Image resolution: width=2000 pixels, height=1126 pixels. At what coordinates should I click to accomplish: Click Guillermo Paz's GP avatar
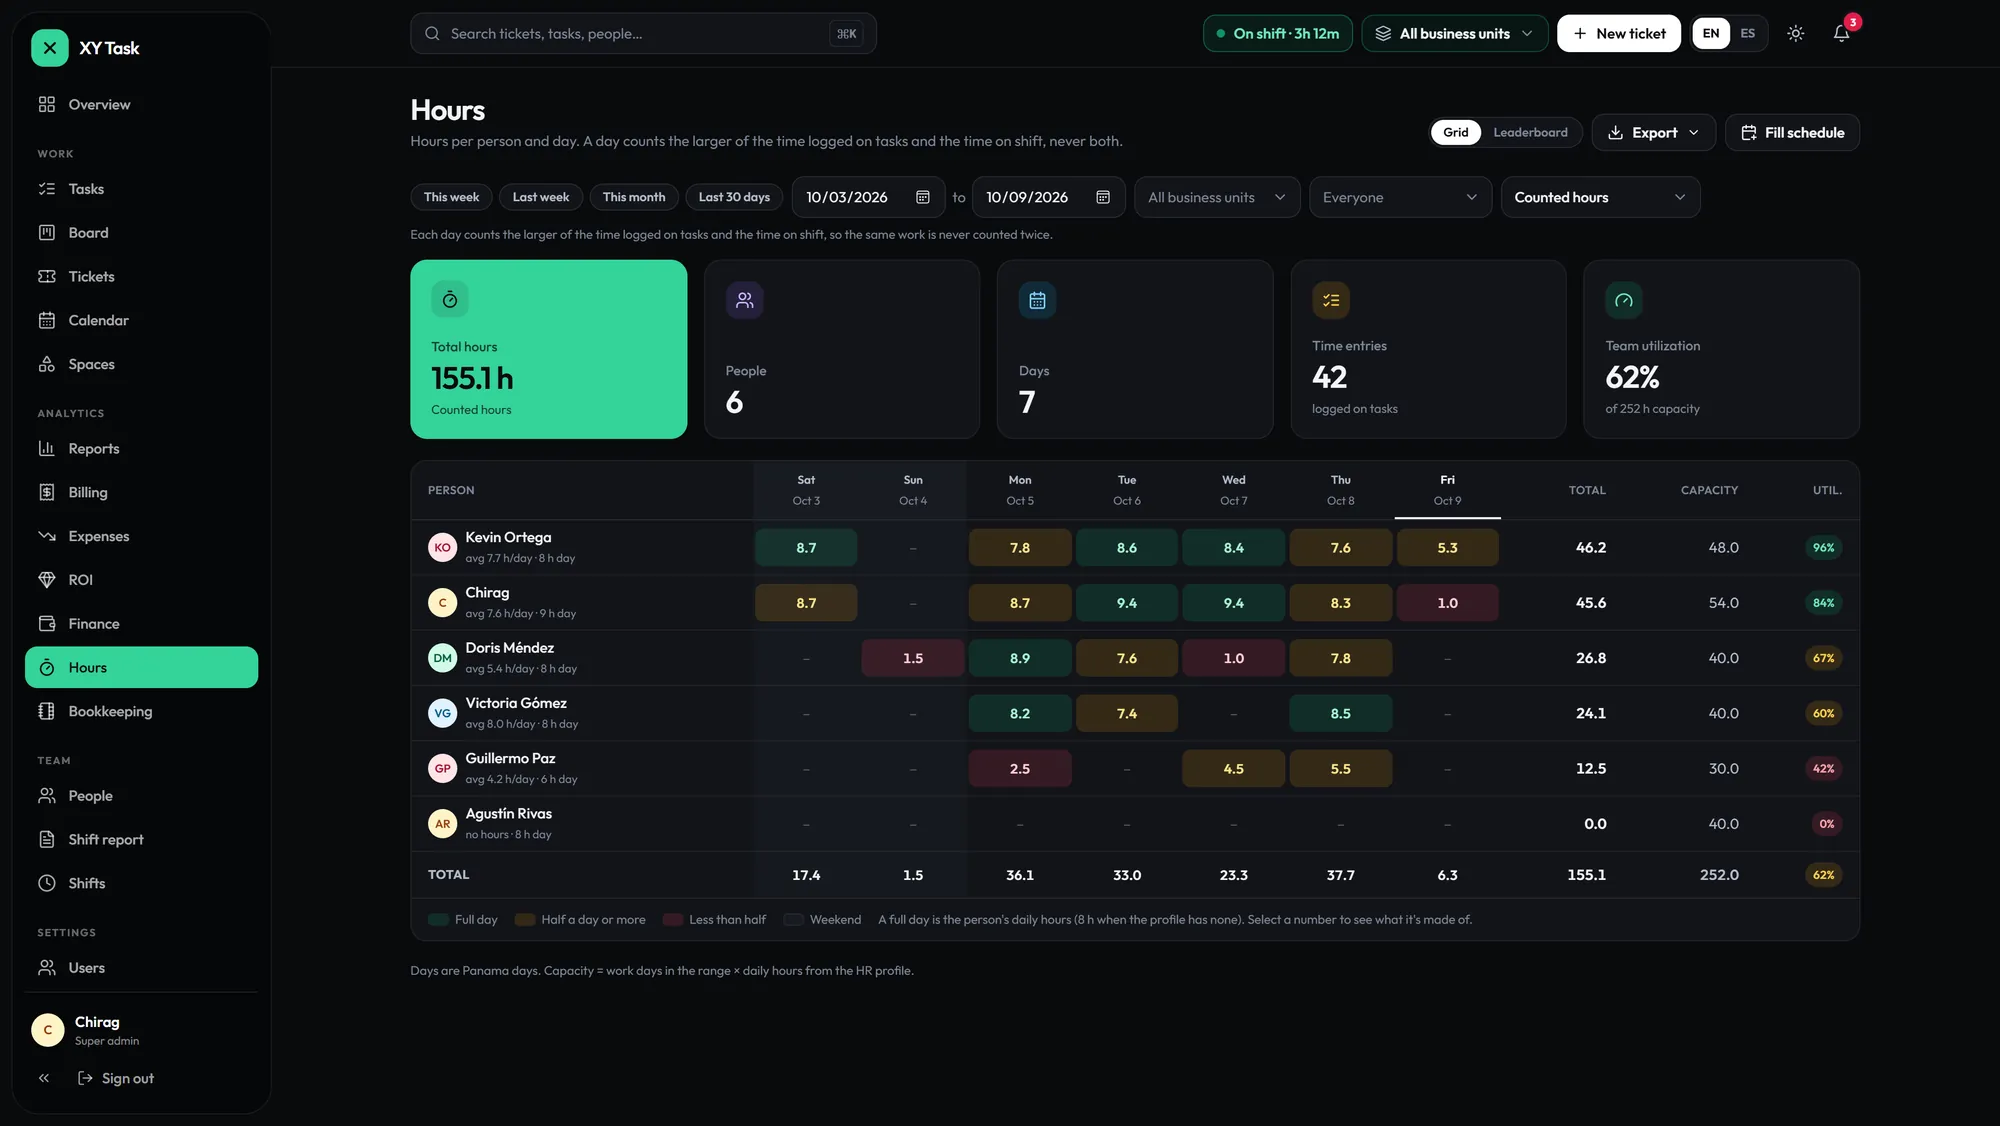pyautogui.click(x=442, y=768)
